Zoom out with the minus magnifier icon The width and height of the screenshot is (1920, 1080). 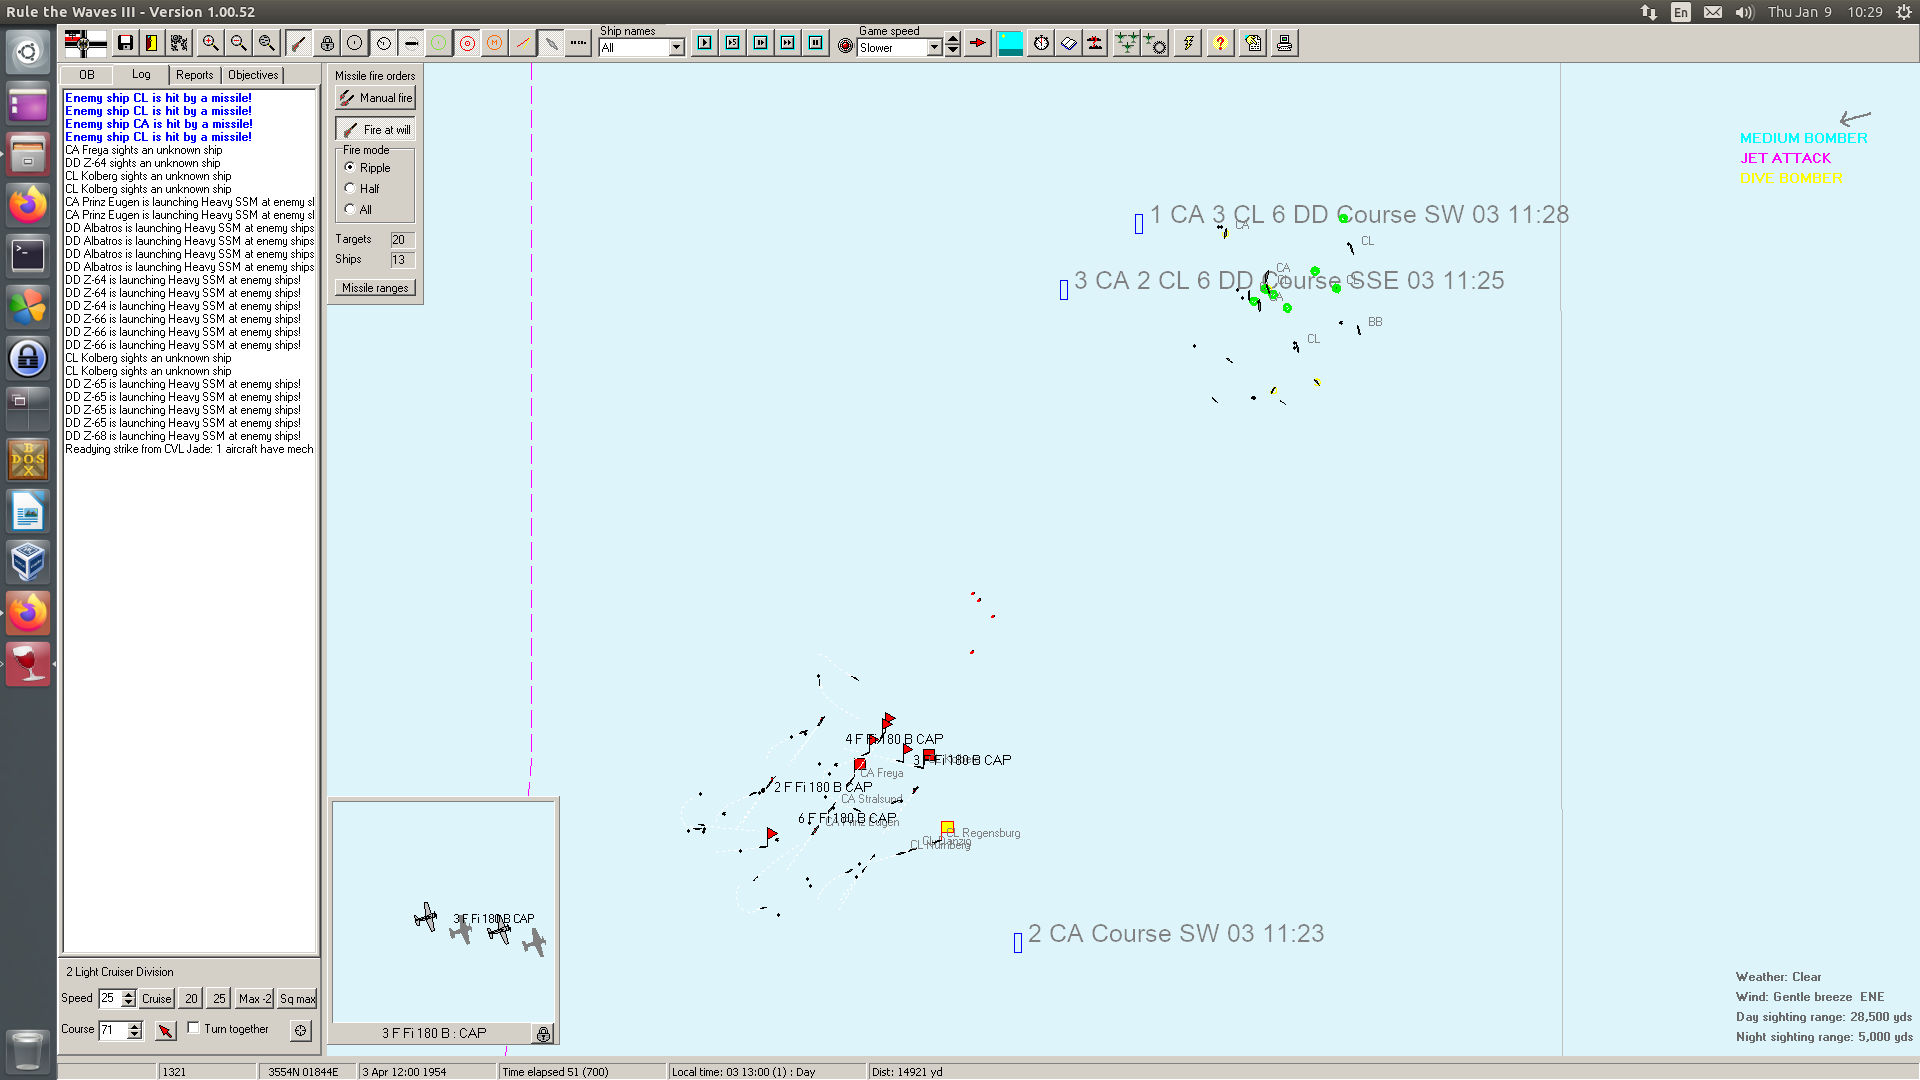tap(238, 43)
